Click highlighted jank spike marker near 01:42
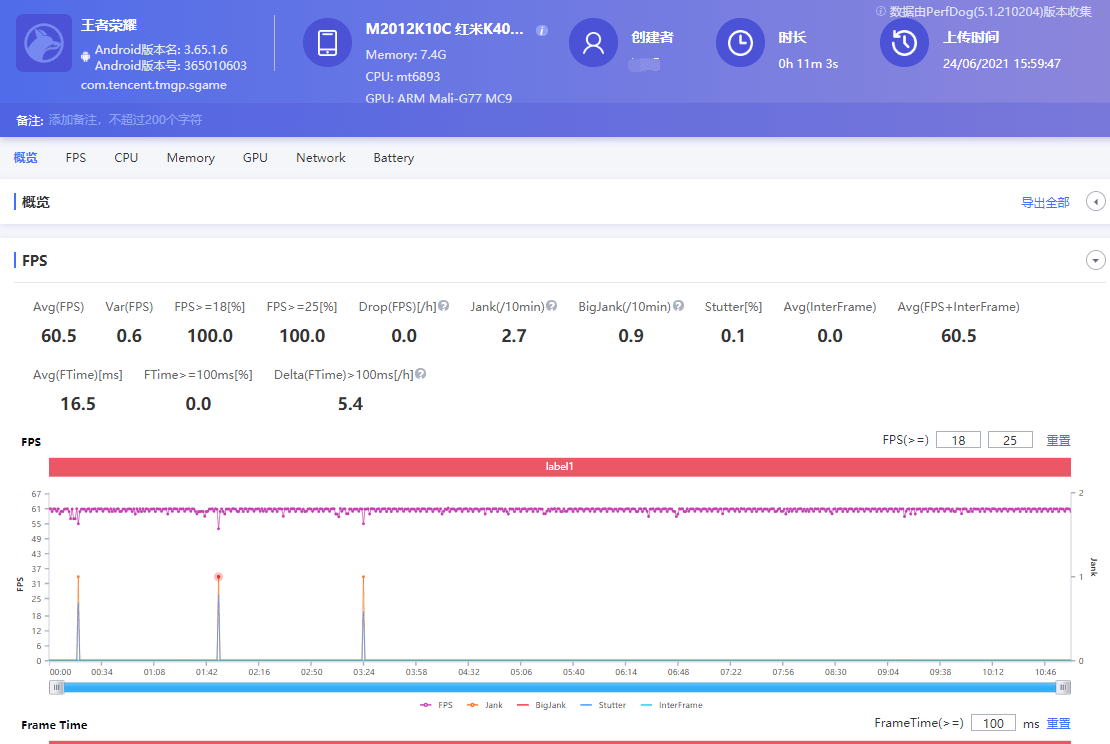1110x744 pixels. tap(218, 577)
